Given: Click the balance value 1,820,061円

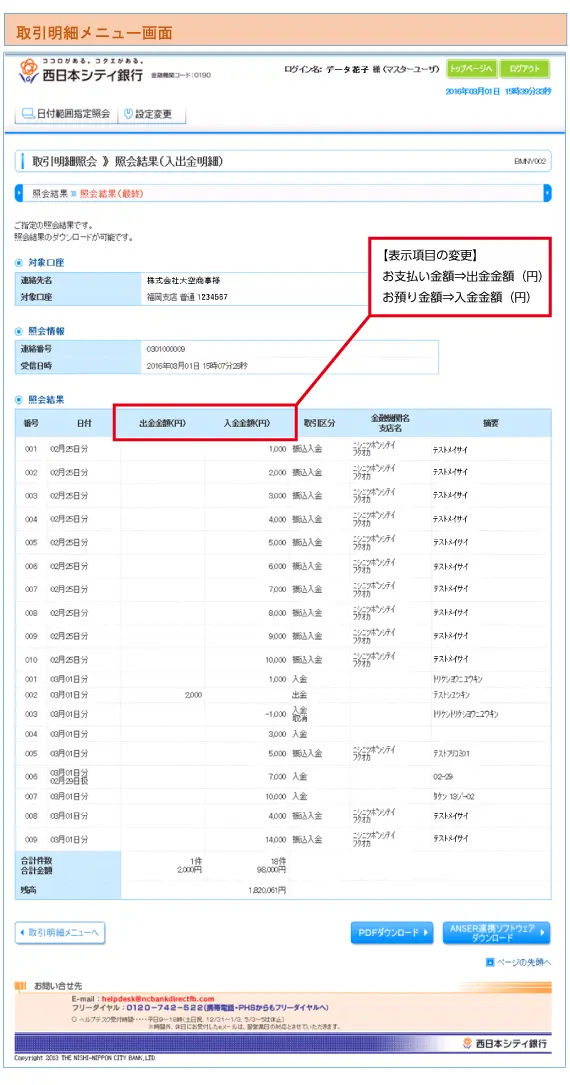Looking at the screenshot, I should [266, 890].
